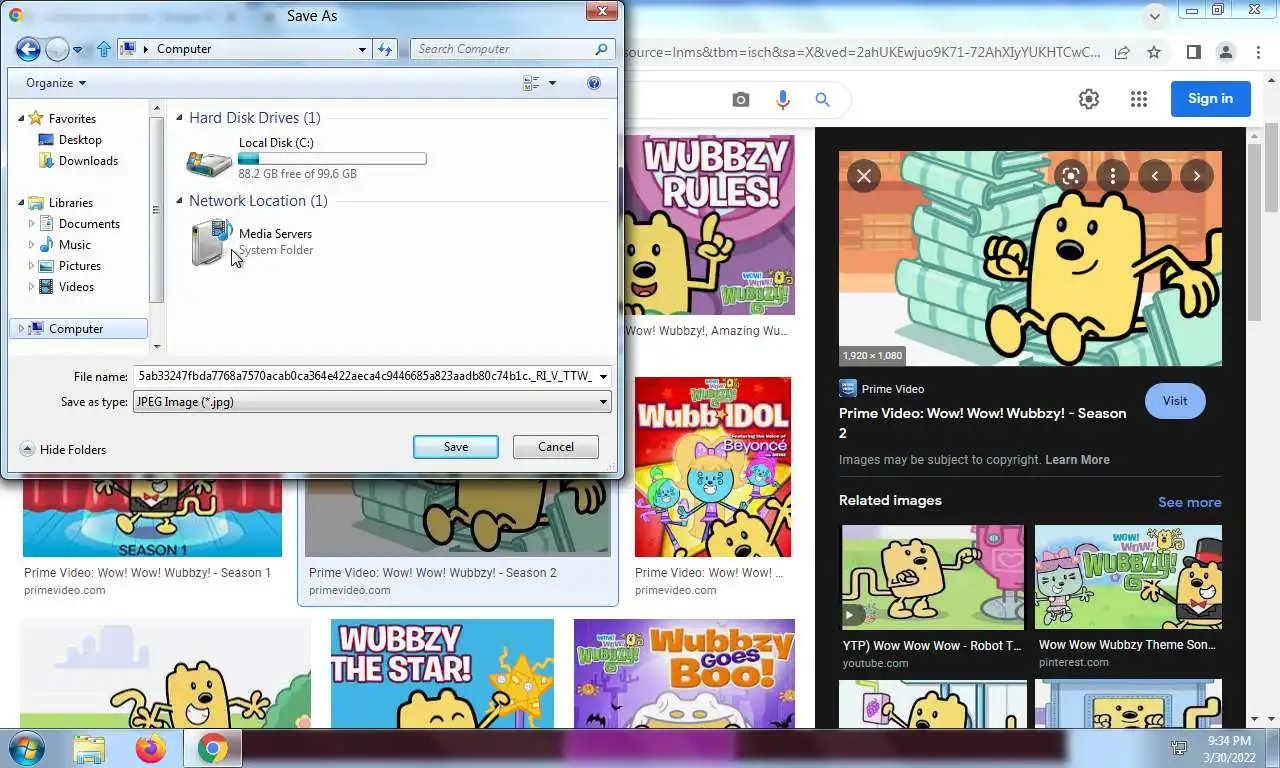Launch Firefox from taskbar
The height and width of the screenshot is (768, 1280).
point(151,748)
